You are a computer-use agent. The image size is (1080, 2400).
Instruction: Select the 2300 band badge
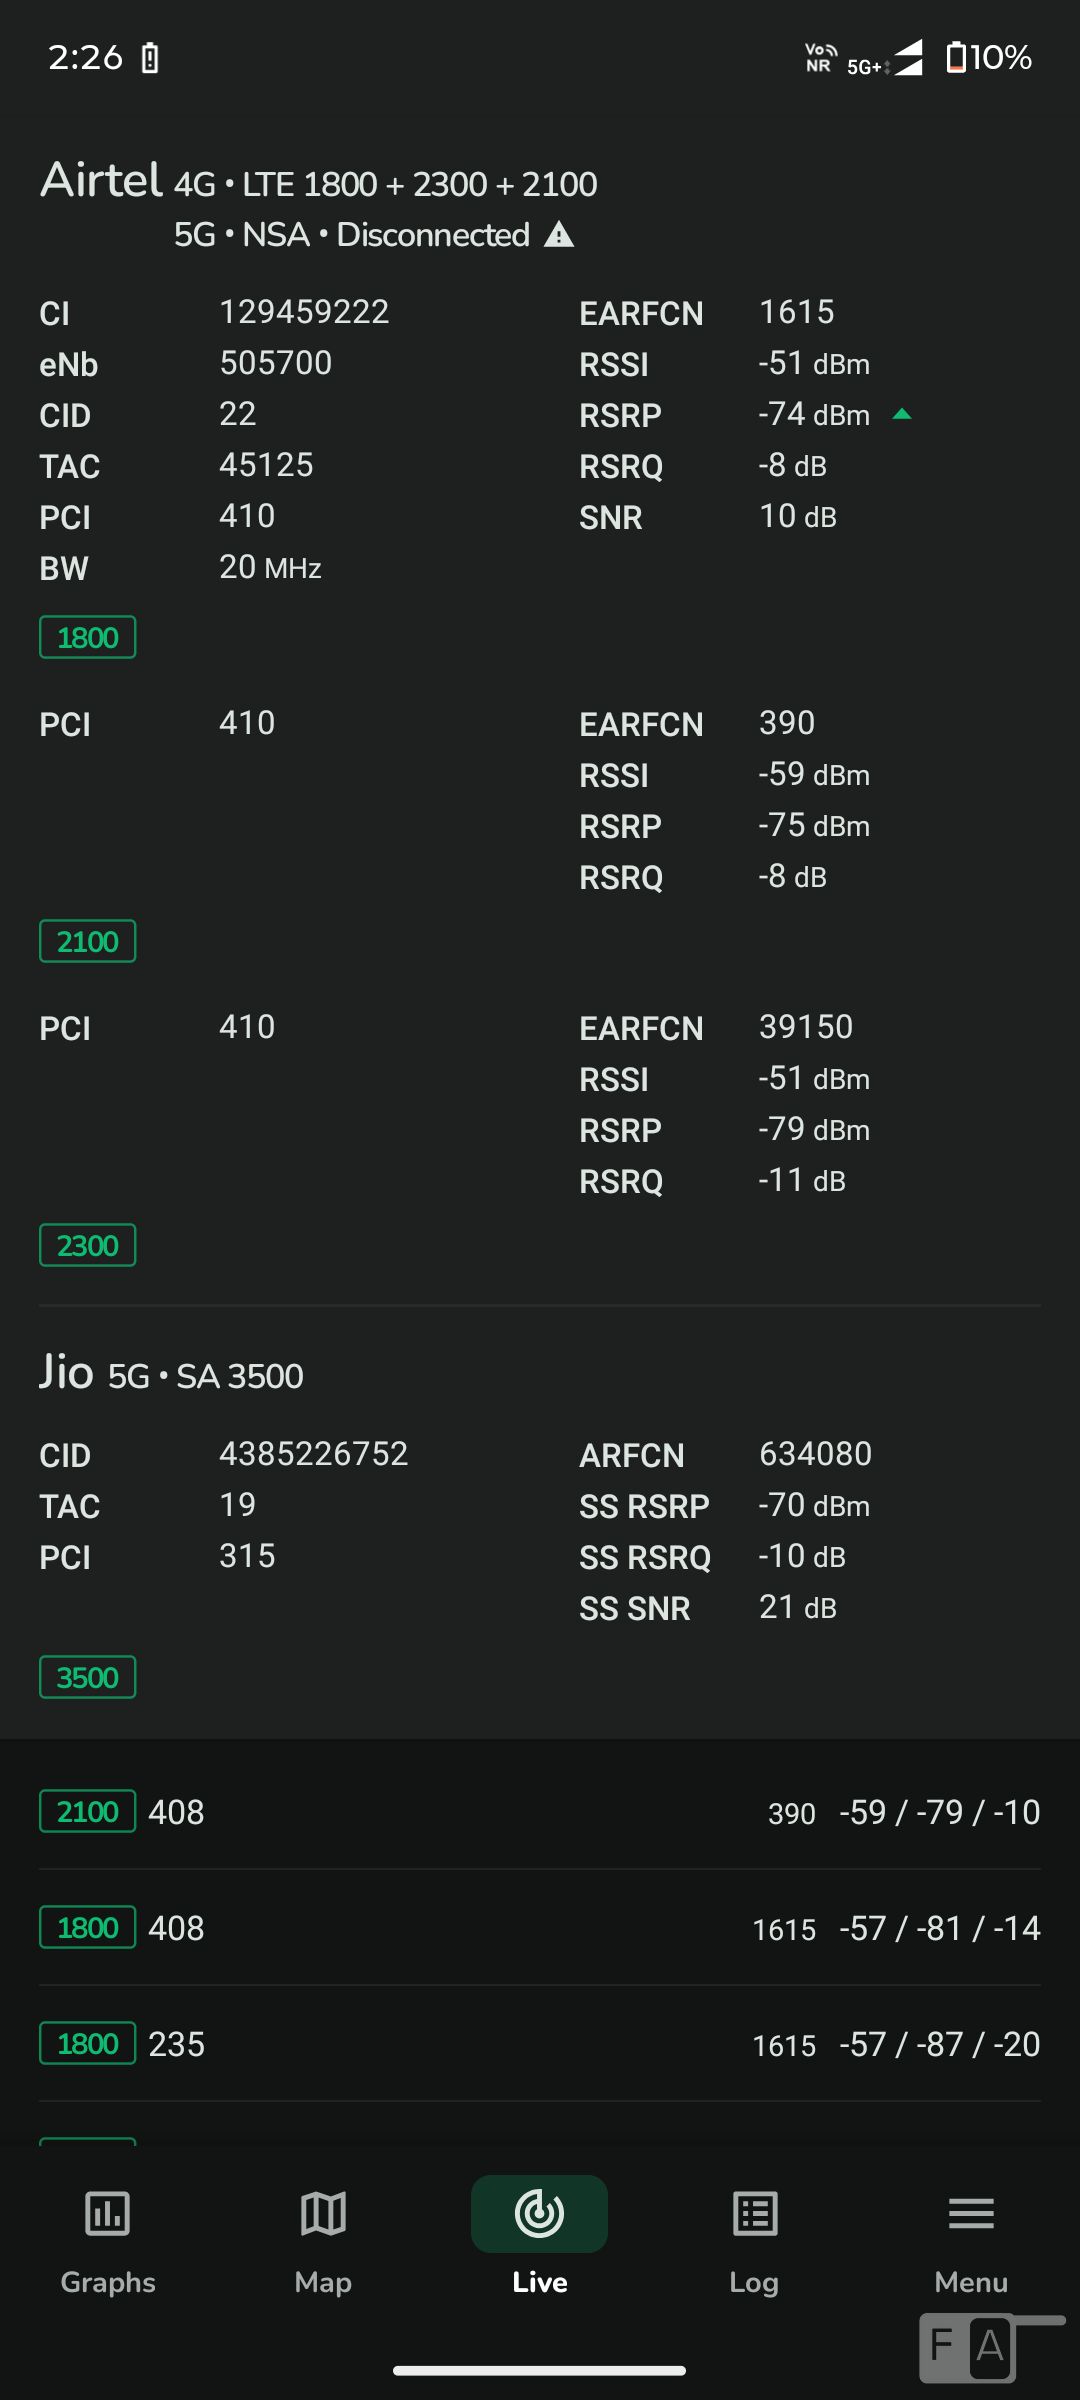(88, 1246)
